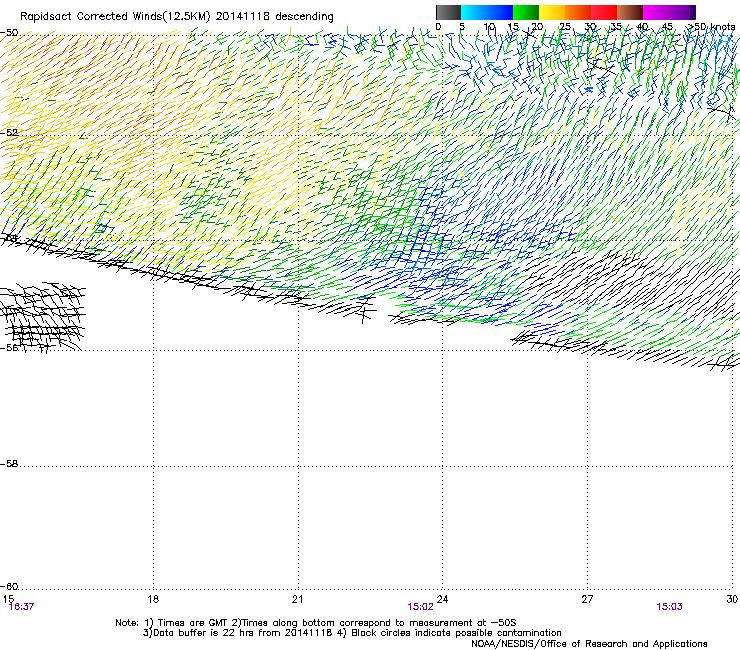740x650 pixels.
Task: Click the yellow 20-25 knots color swatch
Action: click(x=552, y=12)
